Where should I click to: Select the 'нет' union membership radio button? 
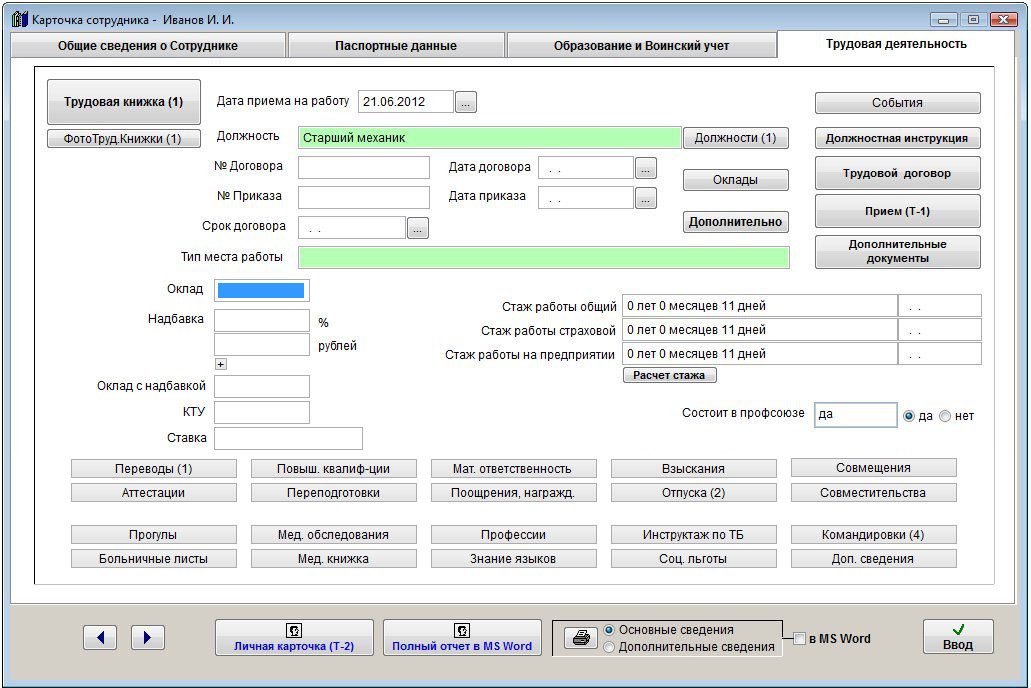click(945, 416)
